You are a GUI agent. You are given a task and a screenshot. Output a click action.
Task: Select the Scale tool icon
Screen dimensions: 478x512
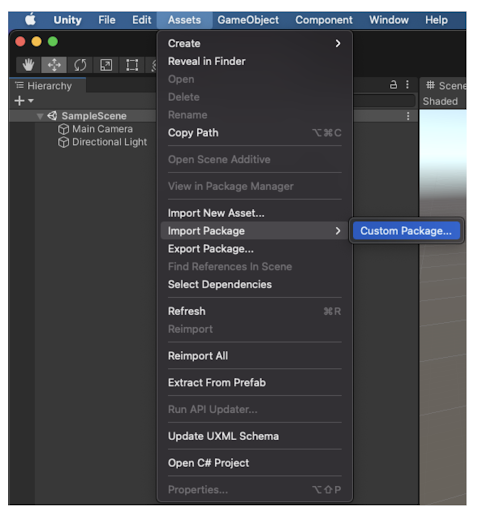(x=106, y=65)
